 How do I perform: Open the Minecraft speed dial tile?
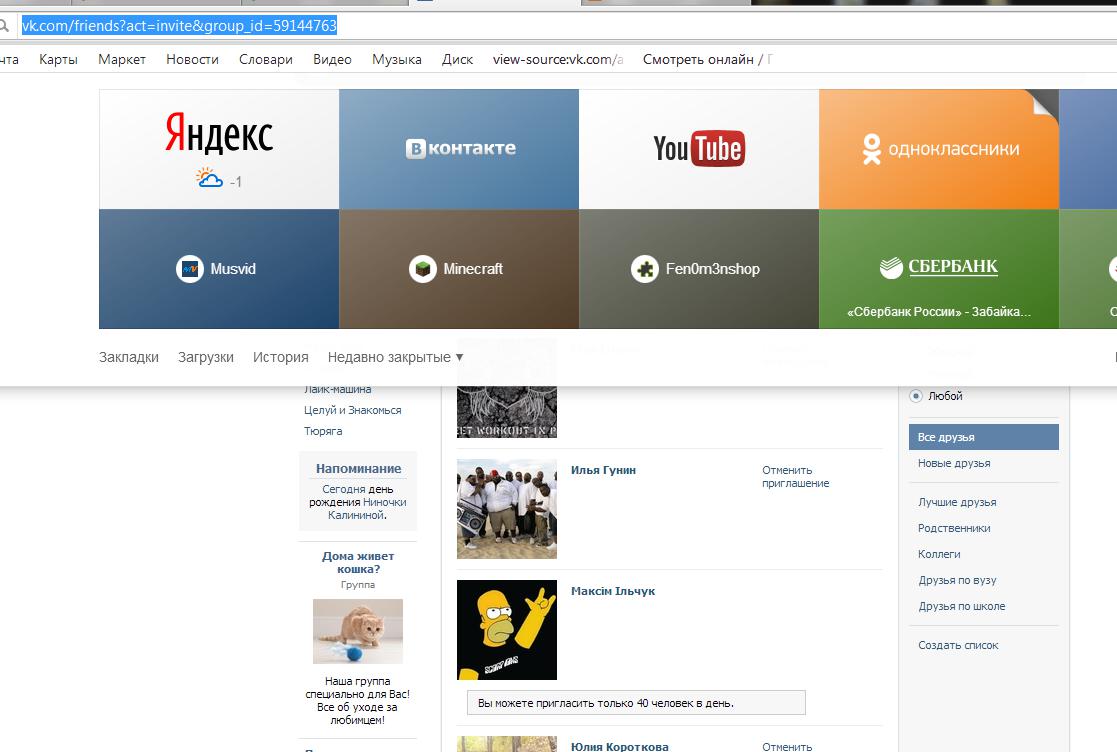point(459,268)
